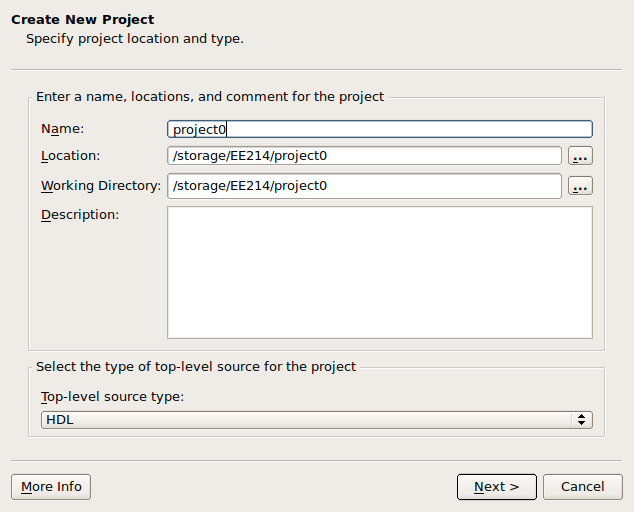Click the 'Description:' label
The width and height of the screenshot is (634, 512).
coord(80,215)
